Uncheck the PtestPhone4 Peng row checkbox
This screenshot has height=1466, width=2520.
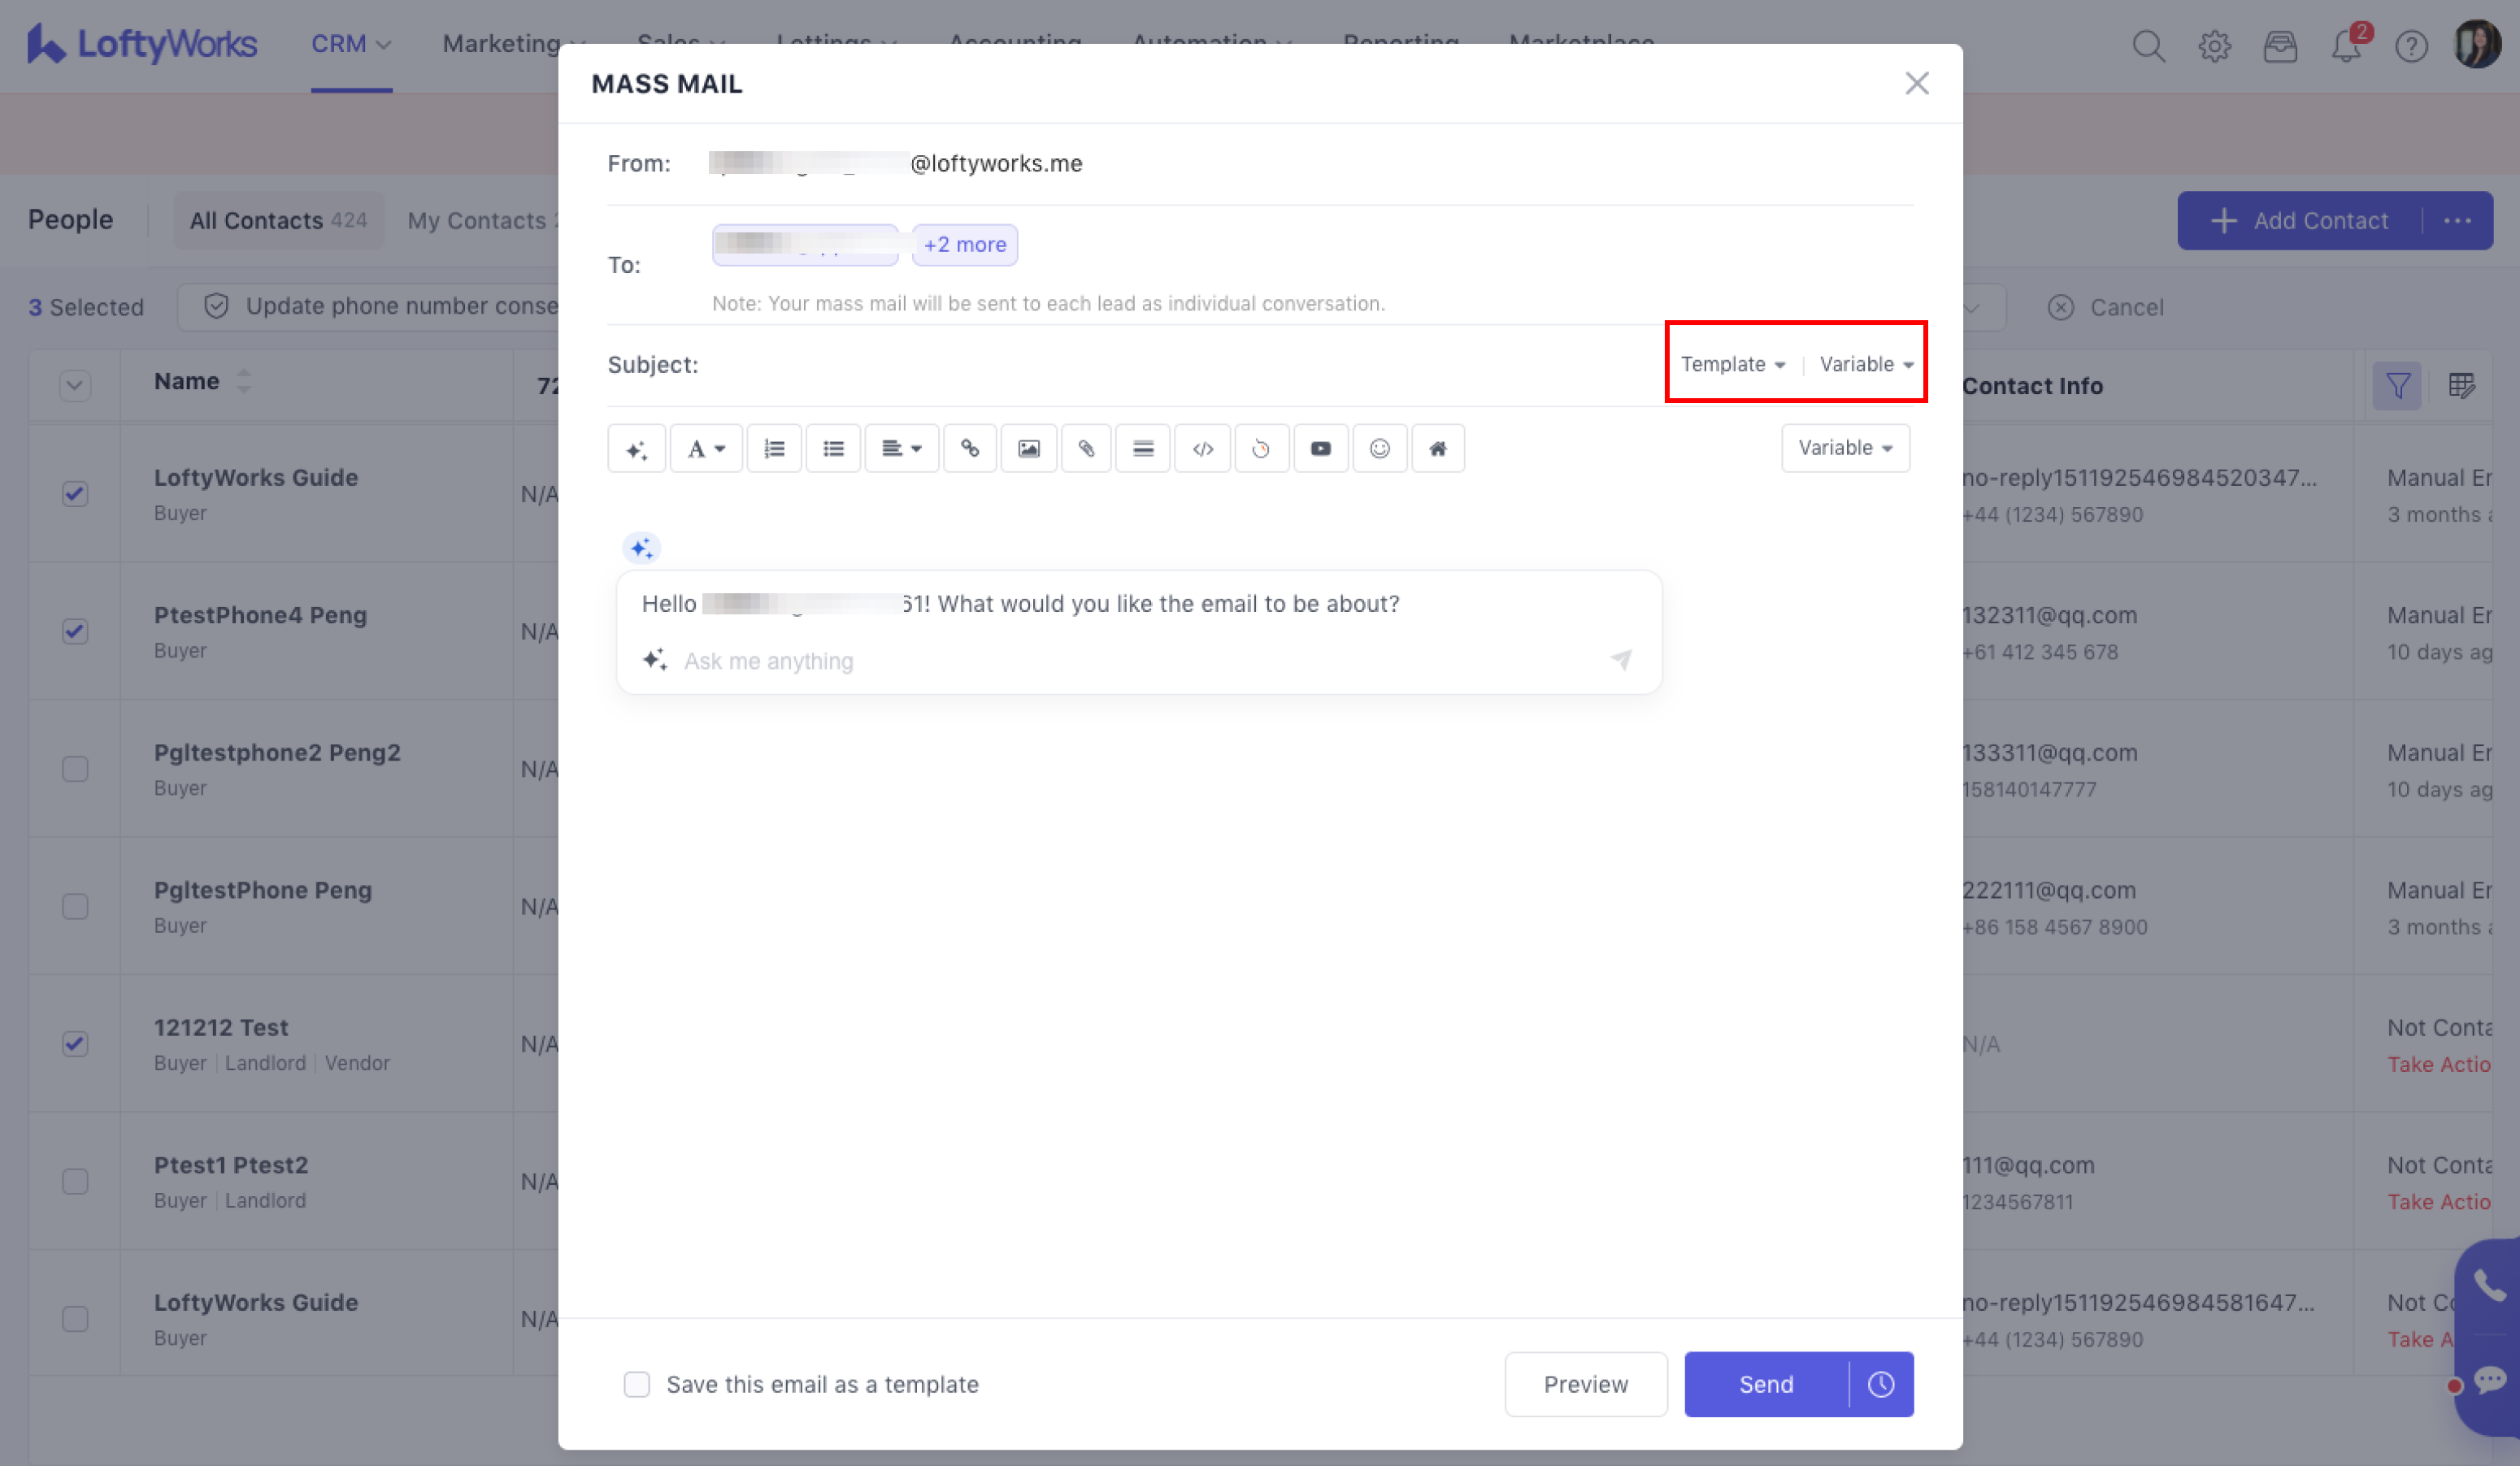click(75, 631)
